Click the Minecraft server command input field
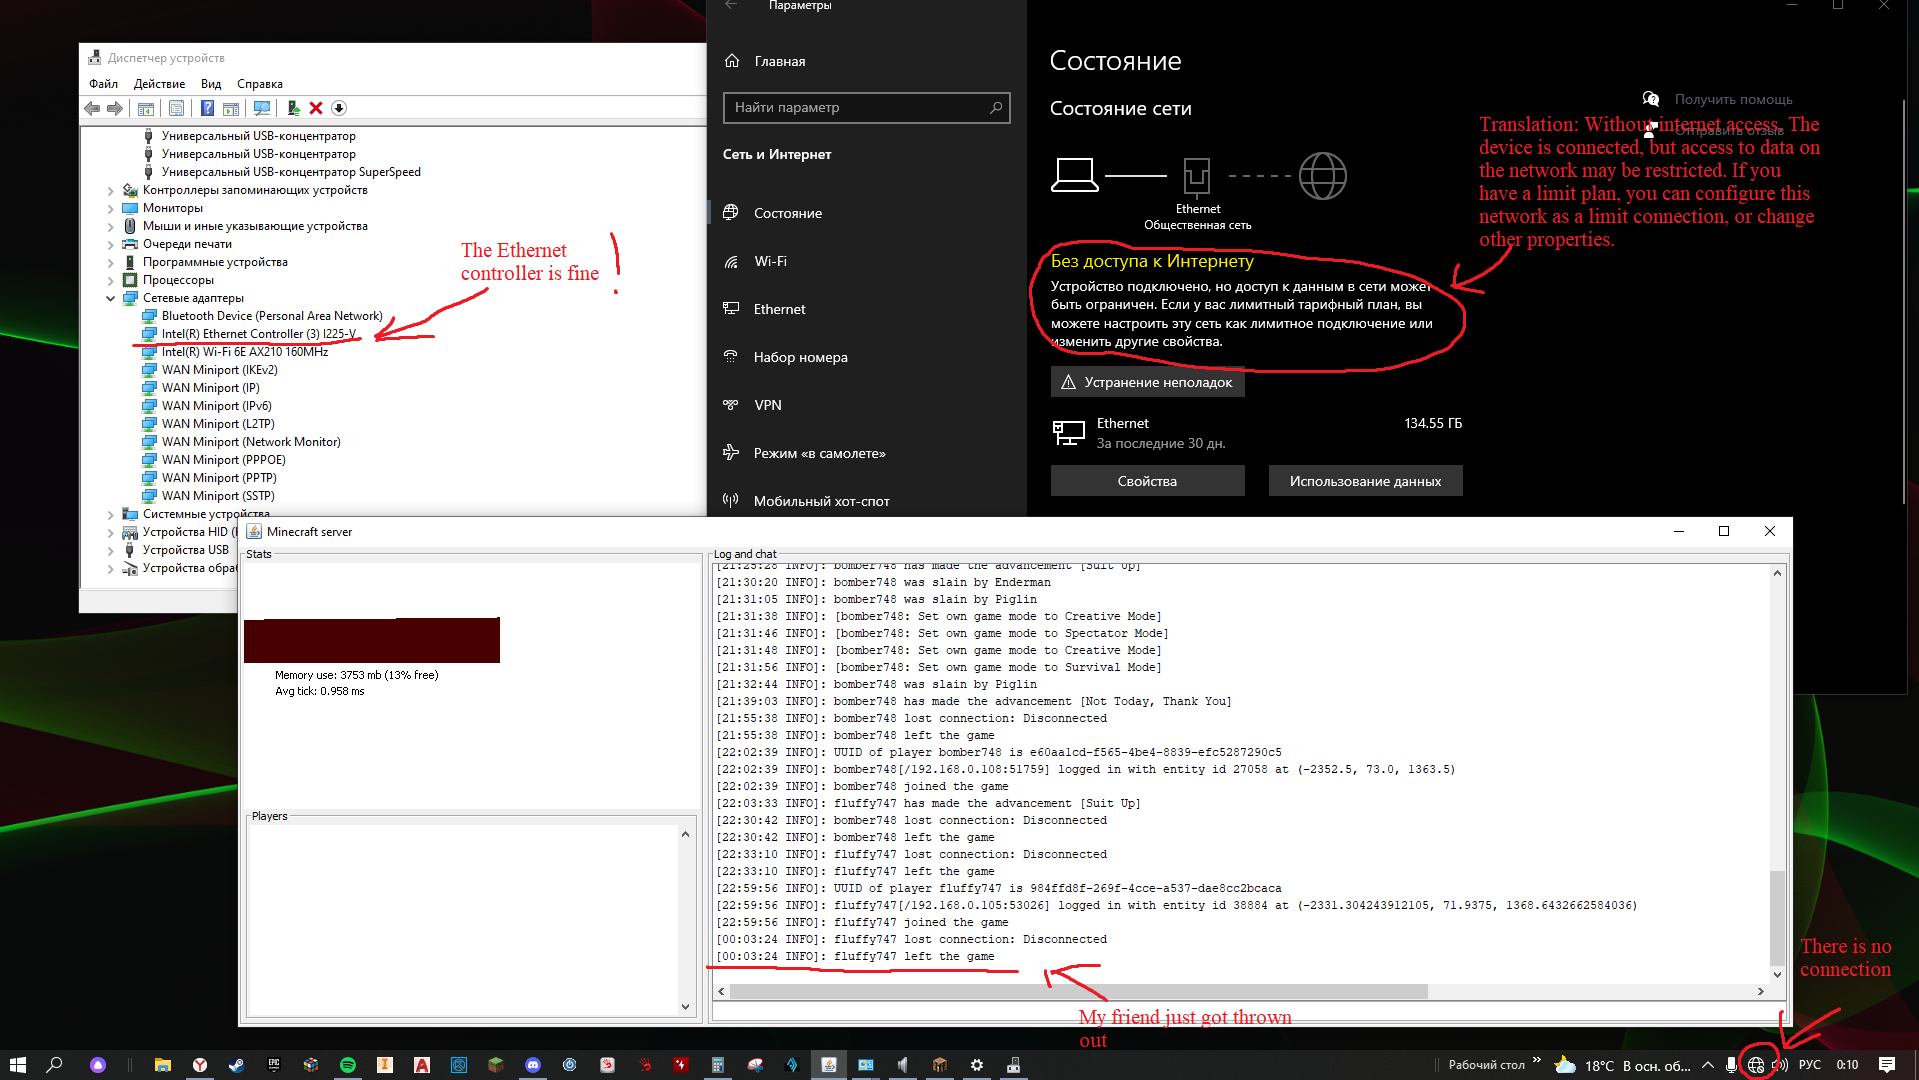 click(x=1248, y=1011)
